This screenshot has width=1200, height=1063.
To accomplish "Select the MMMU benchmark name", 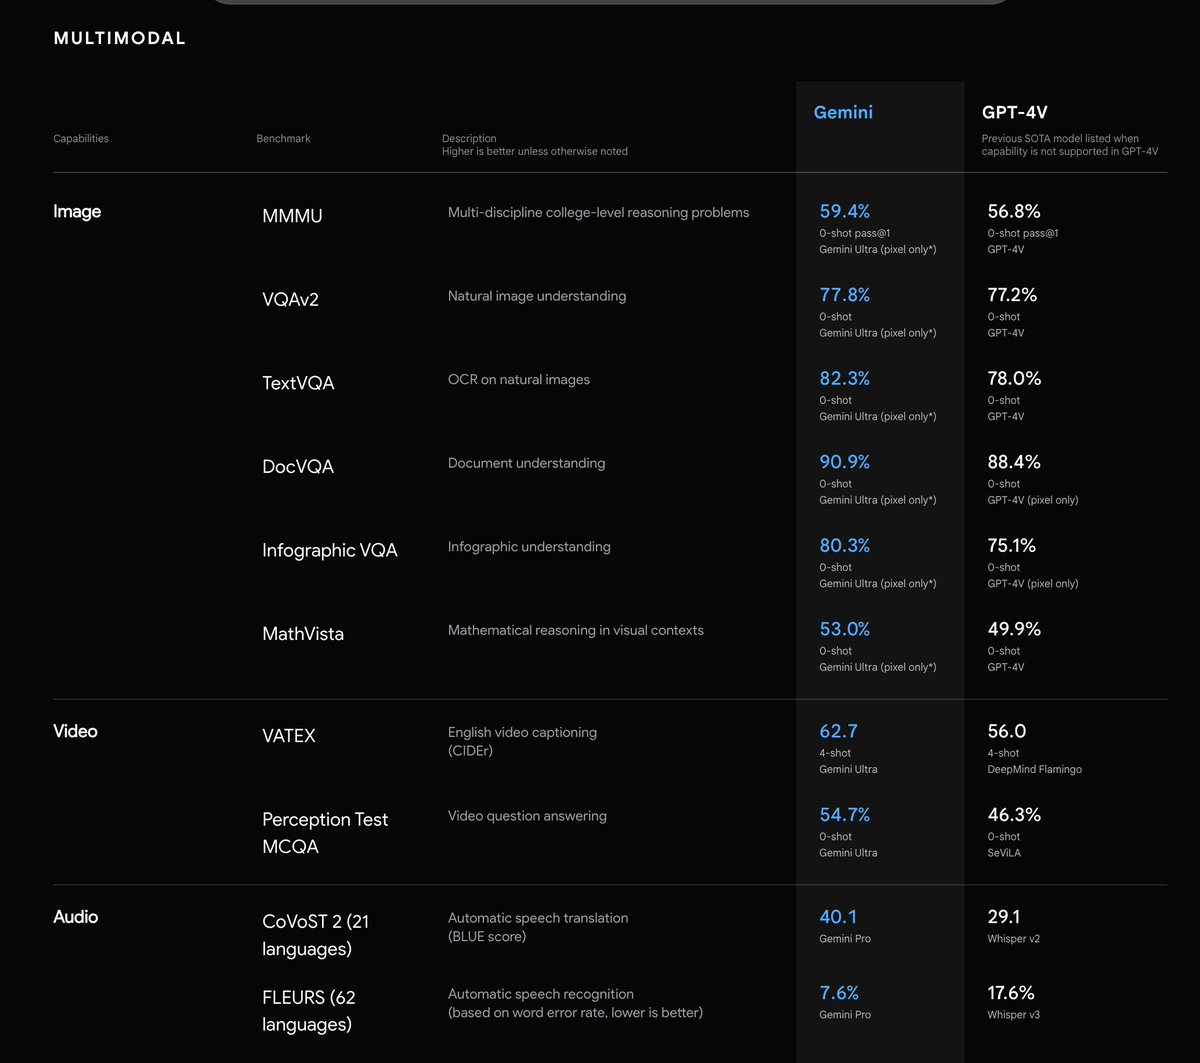I will click(292, 215).
